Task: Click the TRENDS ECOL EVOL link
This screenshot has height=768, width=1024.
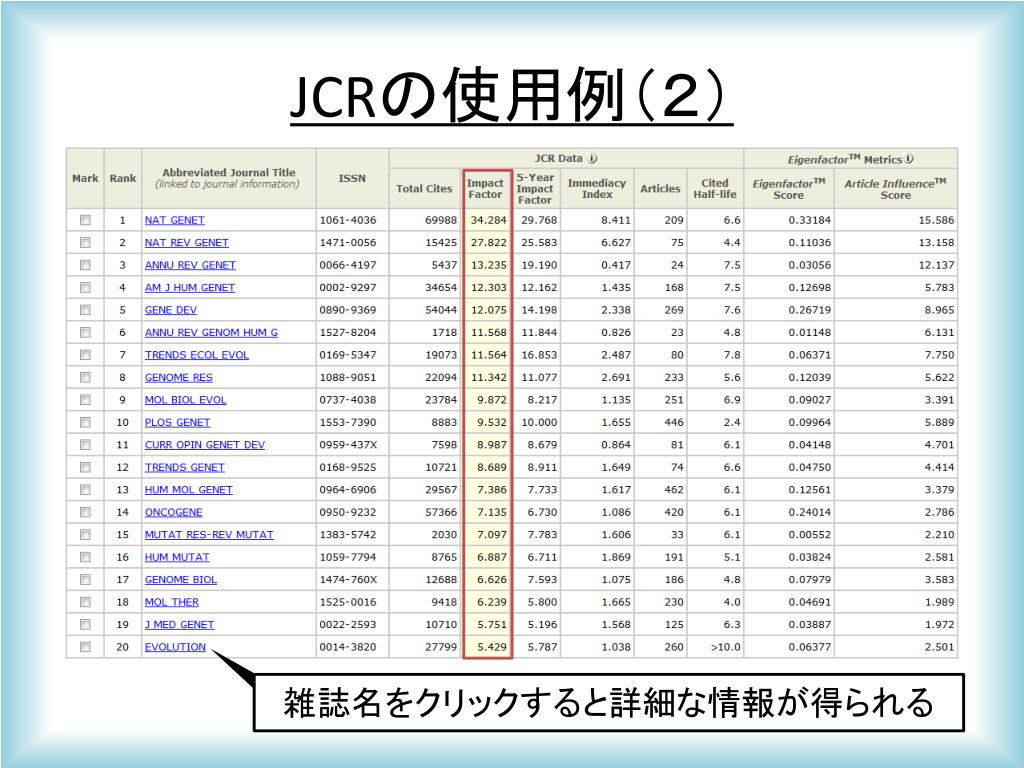Action: pos(197,355)
